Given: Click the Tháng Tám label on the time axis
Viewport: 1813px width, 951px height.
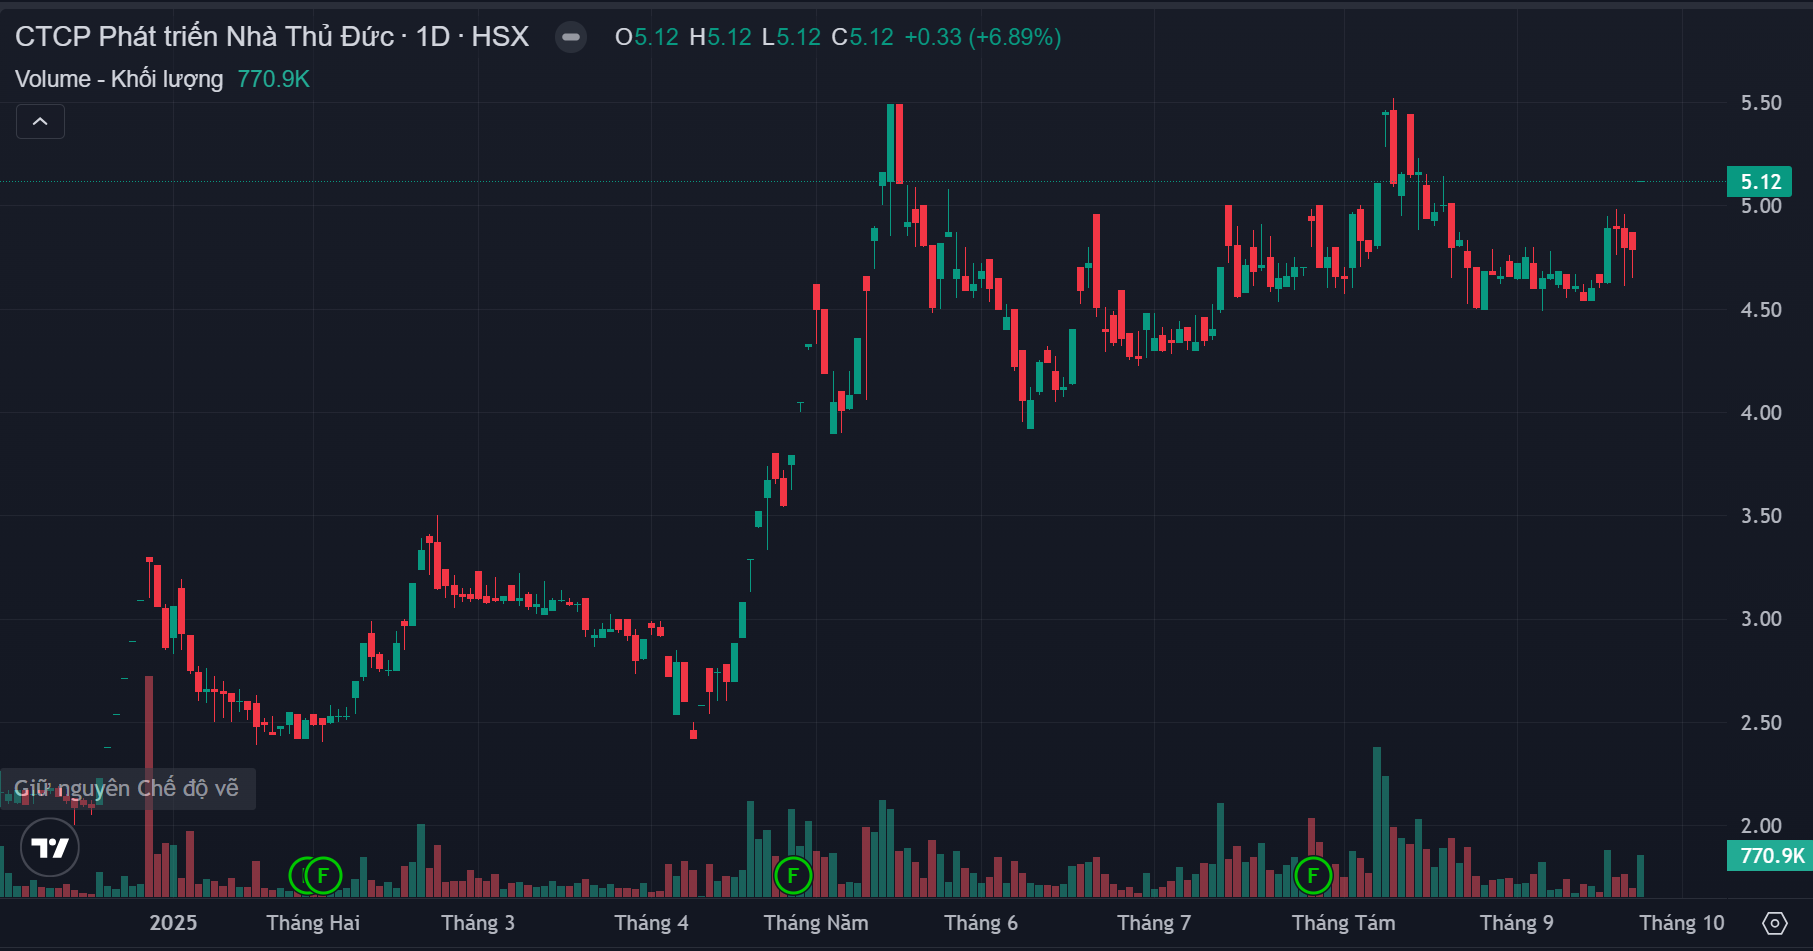Looking at the screenshot, I should (1343, 923).
